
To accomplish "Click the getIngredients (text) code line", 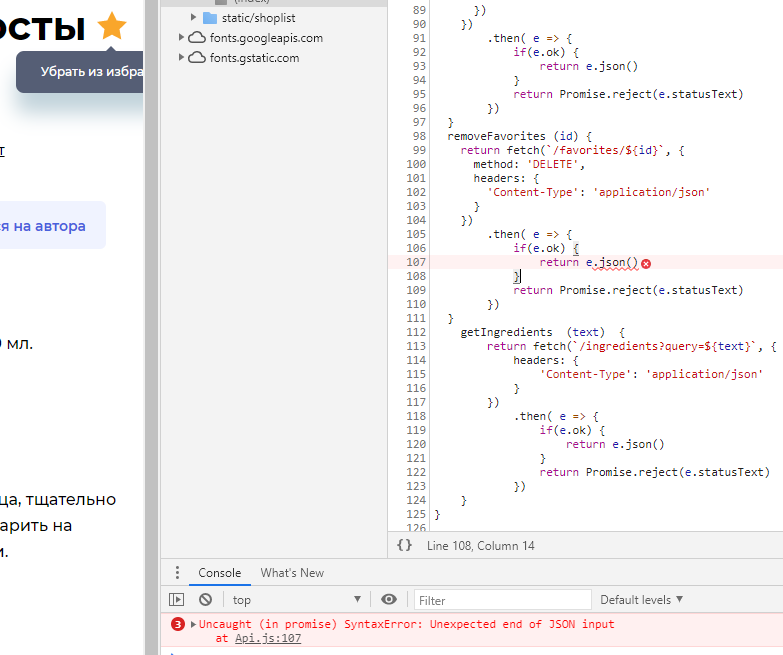I will point(542,332).
